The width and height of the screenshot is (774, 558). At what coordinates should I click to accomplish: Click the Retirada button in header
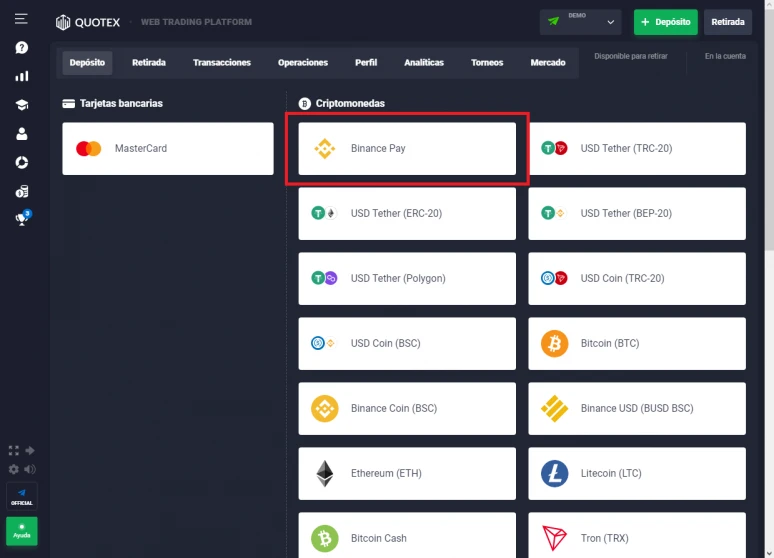(x=728, y=22)
